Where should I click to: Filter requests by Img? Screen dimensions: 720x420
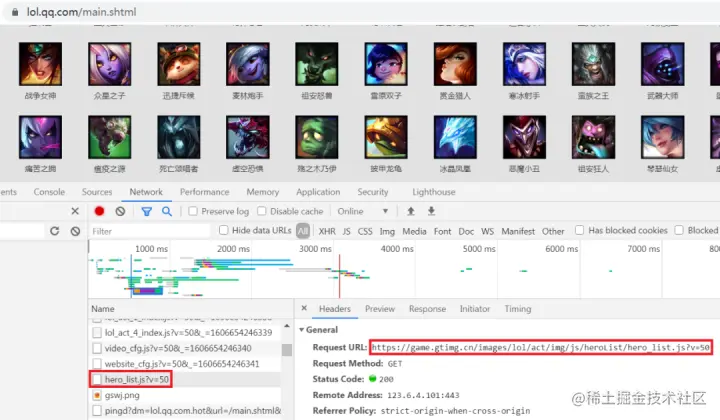pyautogui.click(x=387, y=231)
